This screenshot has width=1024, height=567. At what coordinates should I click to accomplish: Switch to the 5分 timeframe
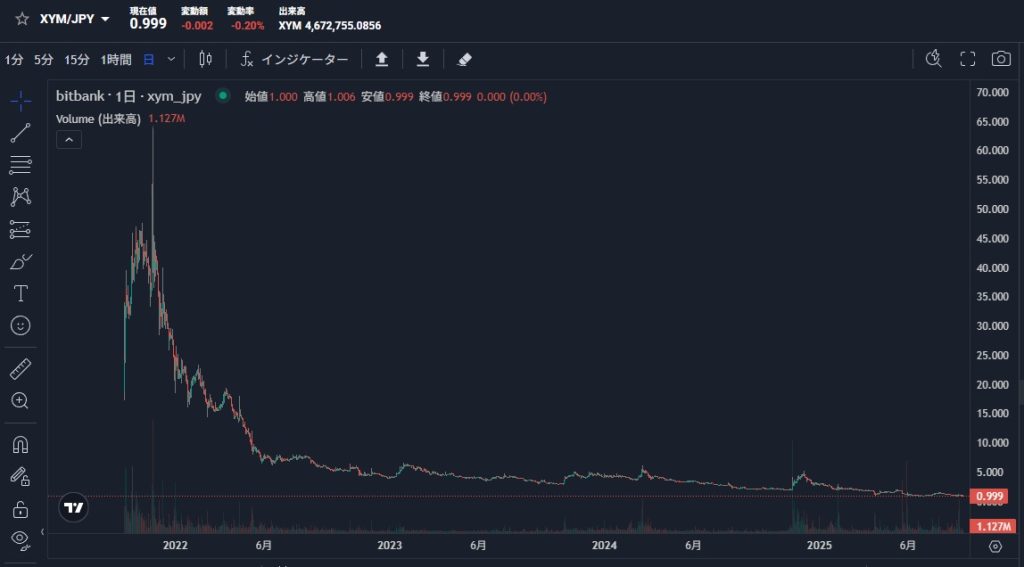pyautogui.click(x=44, y=60)
